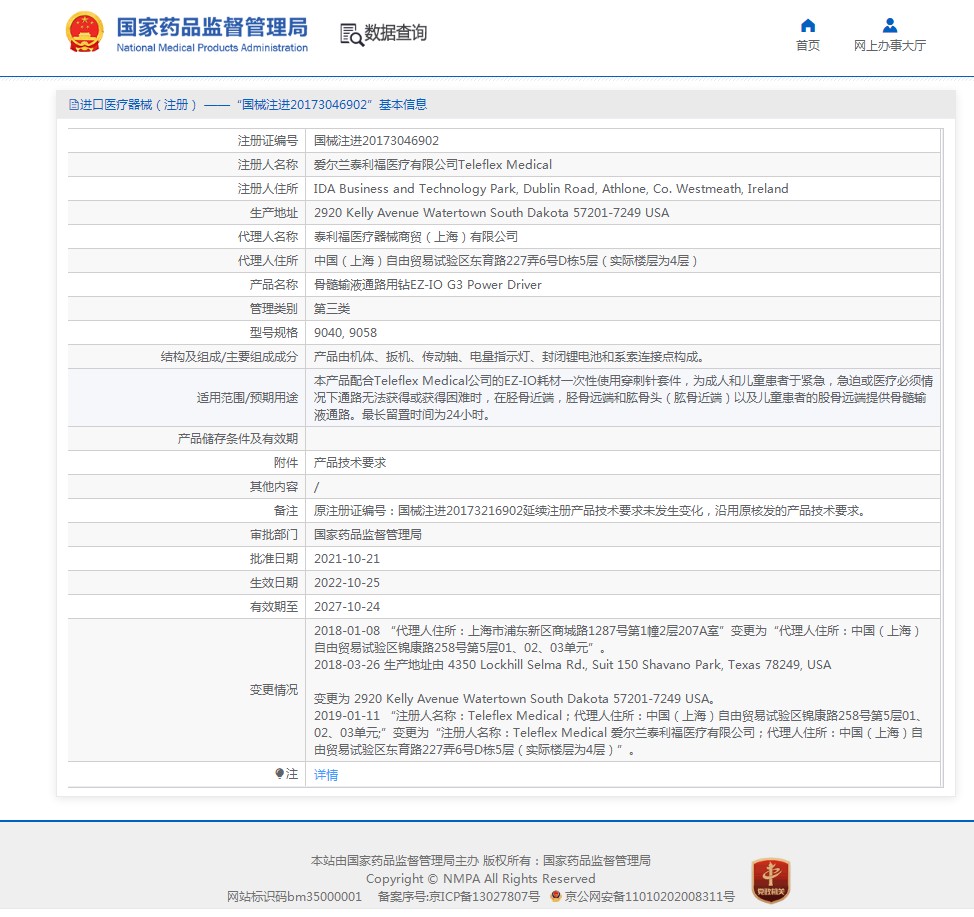Click the 注册人住所 row label

click(268, 189)
